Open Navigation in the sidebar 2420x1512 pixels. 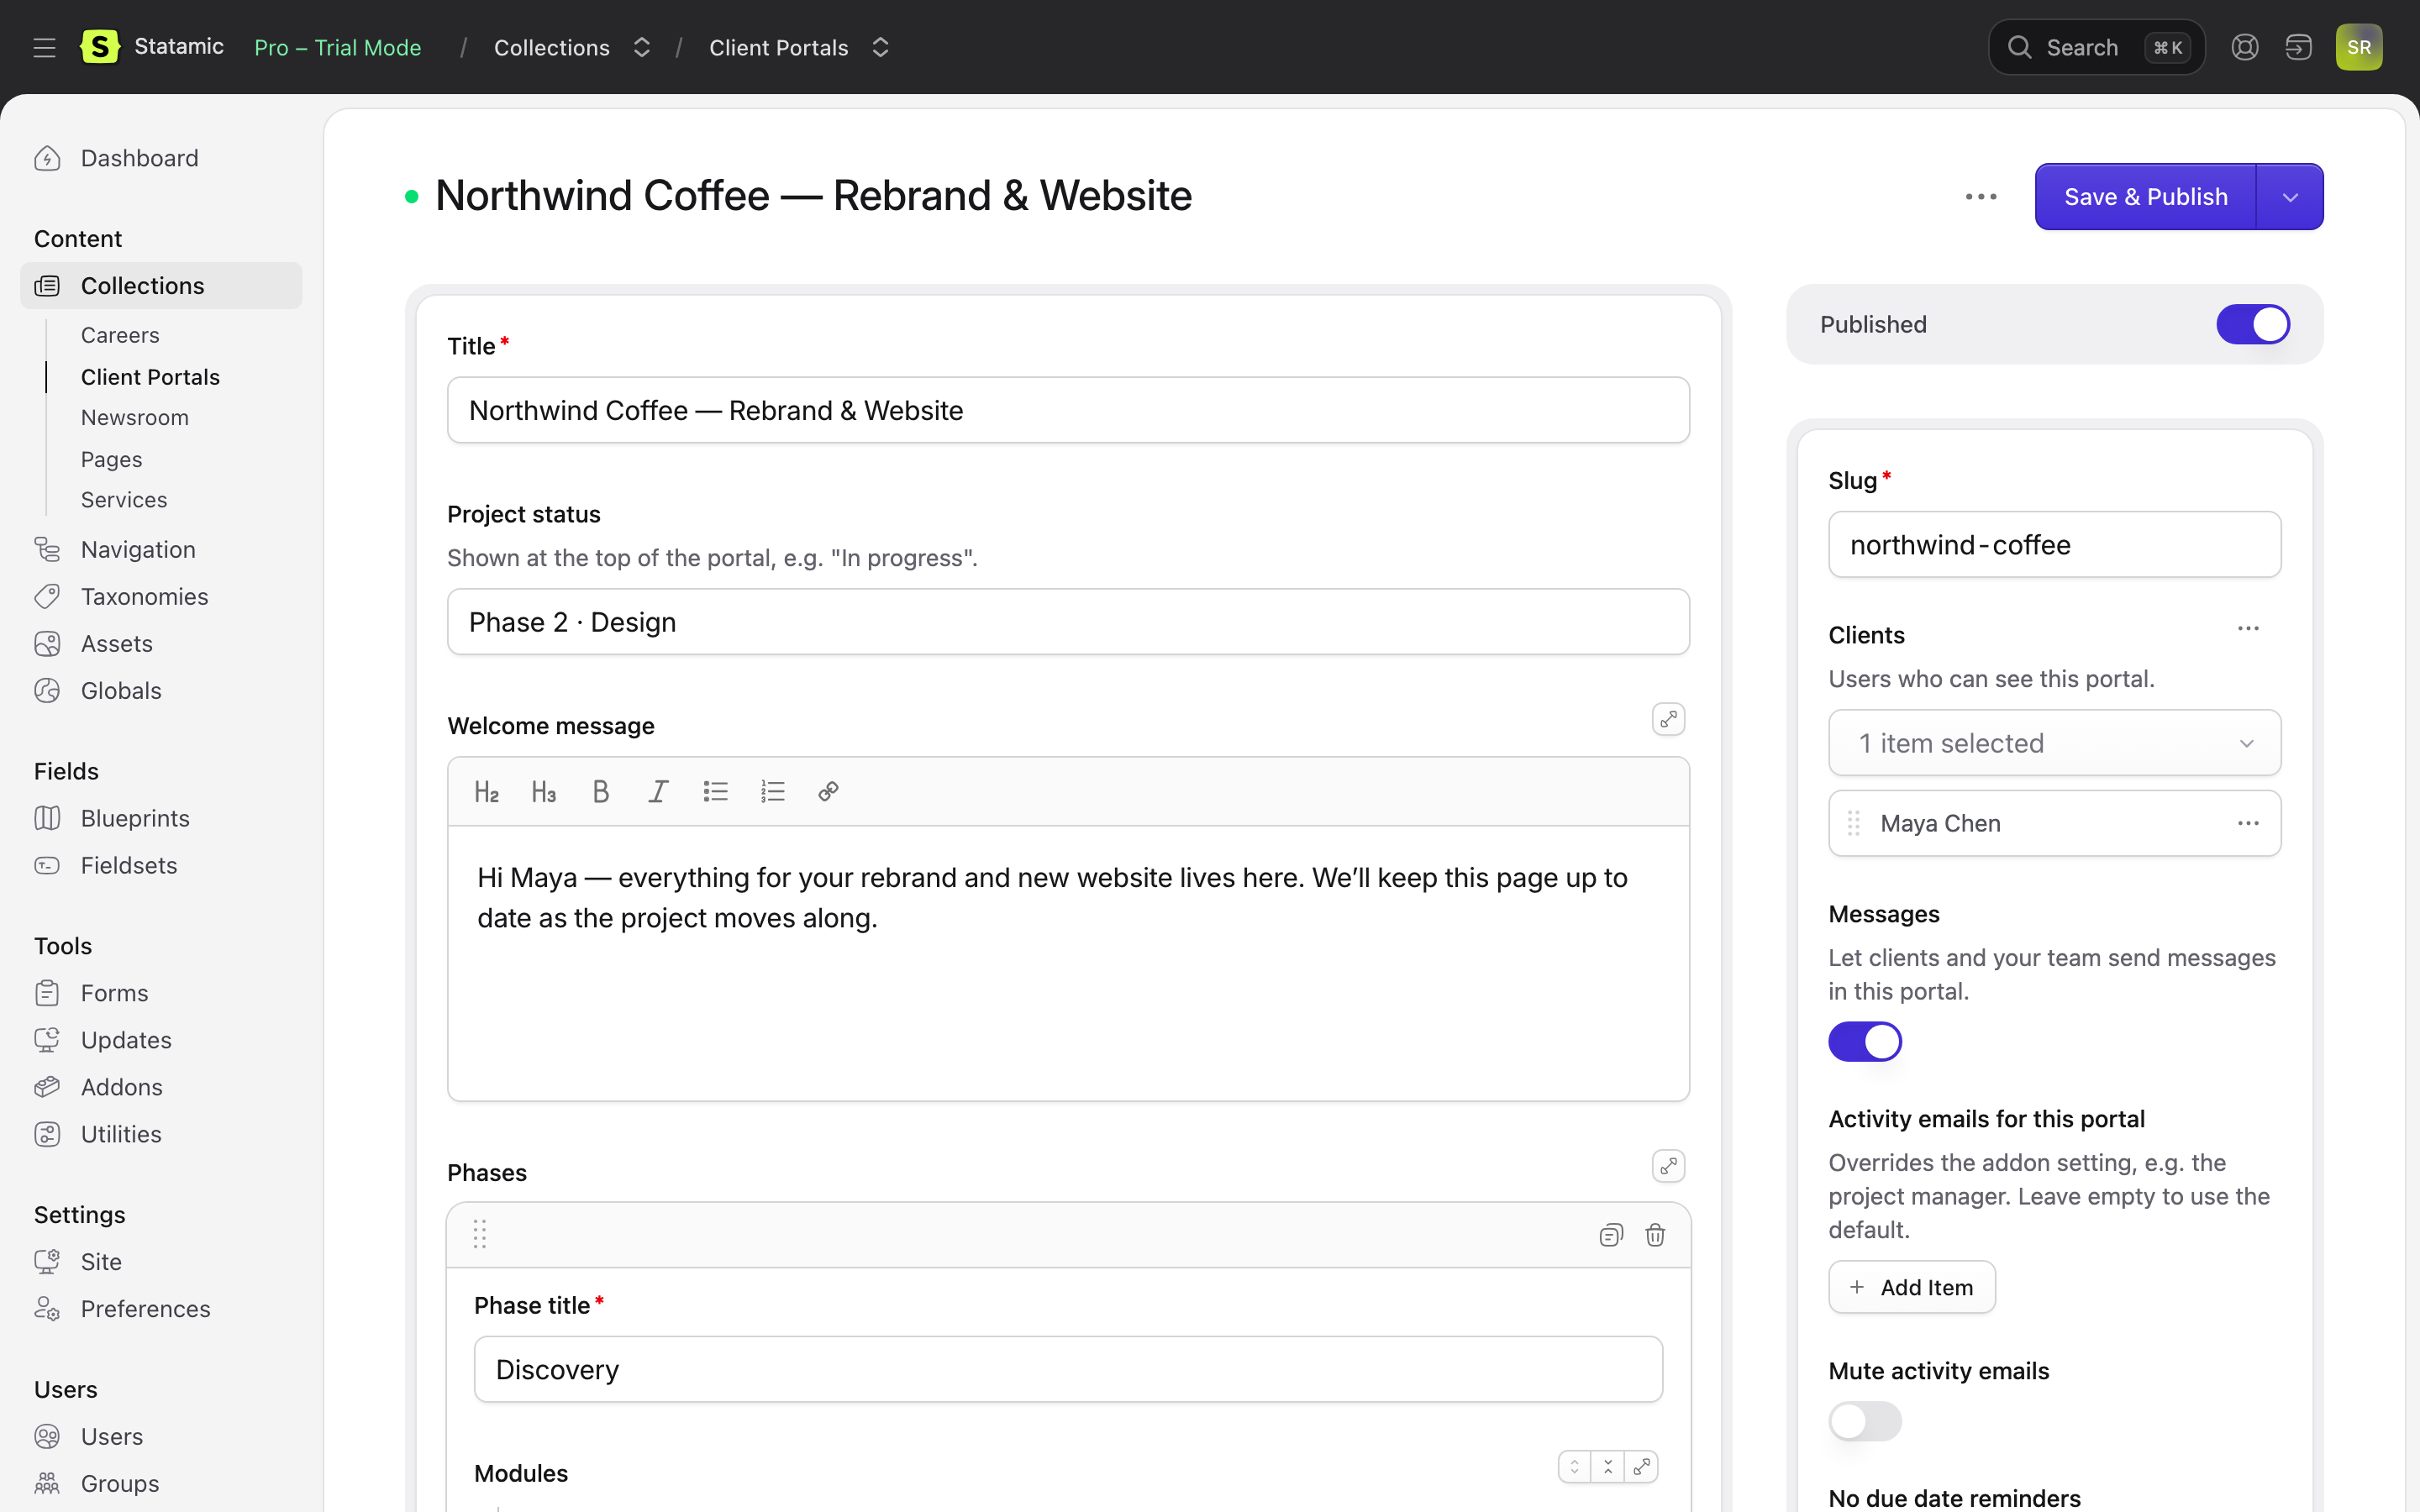point(138,549)
